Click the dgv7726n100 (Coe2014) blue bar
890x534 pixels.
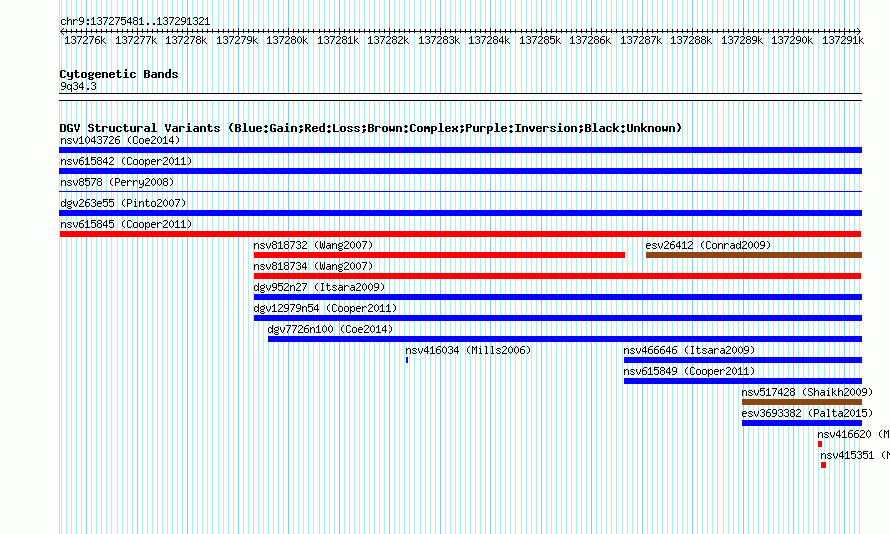click(565, 339)
